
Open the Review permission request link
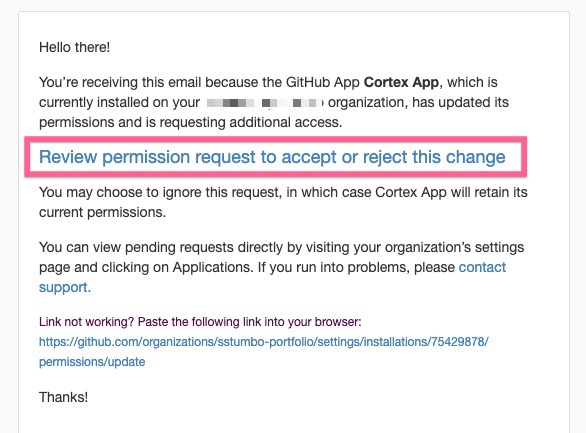(x=272, y=157)
